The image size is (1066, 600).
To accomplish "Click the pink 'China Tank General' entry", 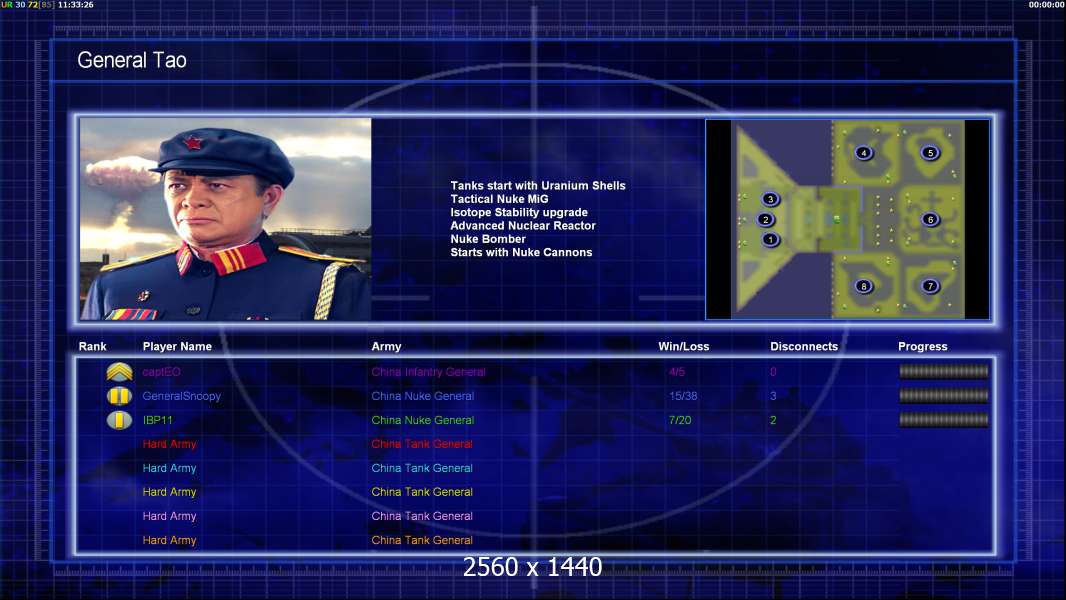I will click(422, 516).
